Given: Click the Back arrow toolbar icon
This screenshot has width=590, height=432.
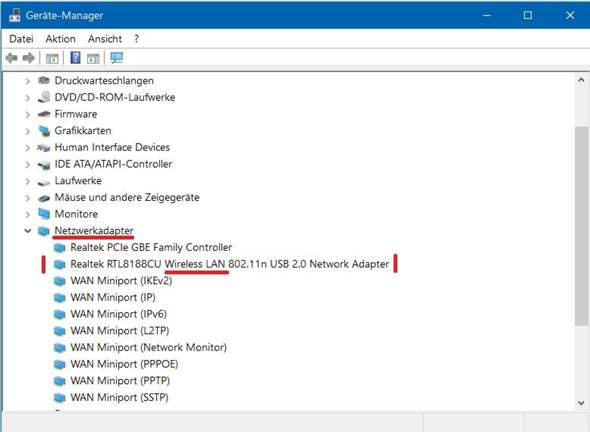Looking at the screenshot, I should pos(12,58).
